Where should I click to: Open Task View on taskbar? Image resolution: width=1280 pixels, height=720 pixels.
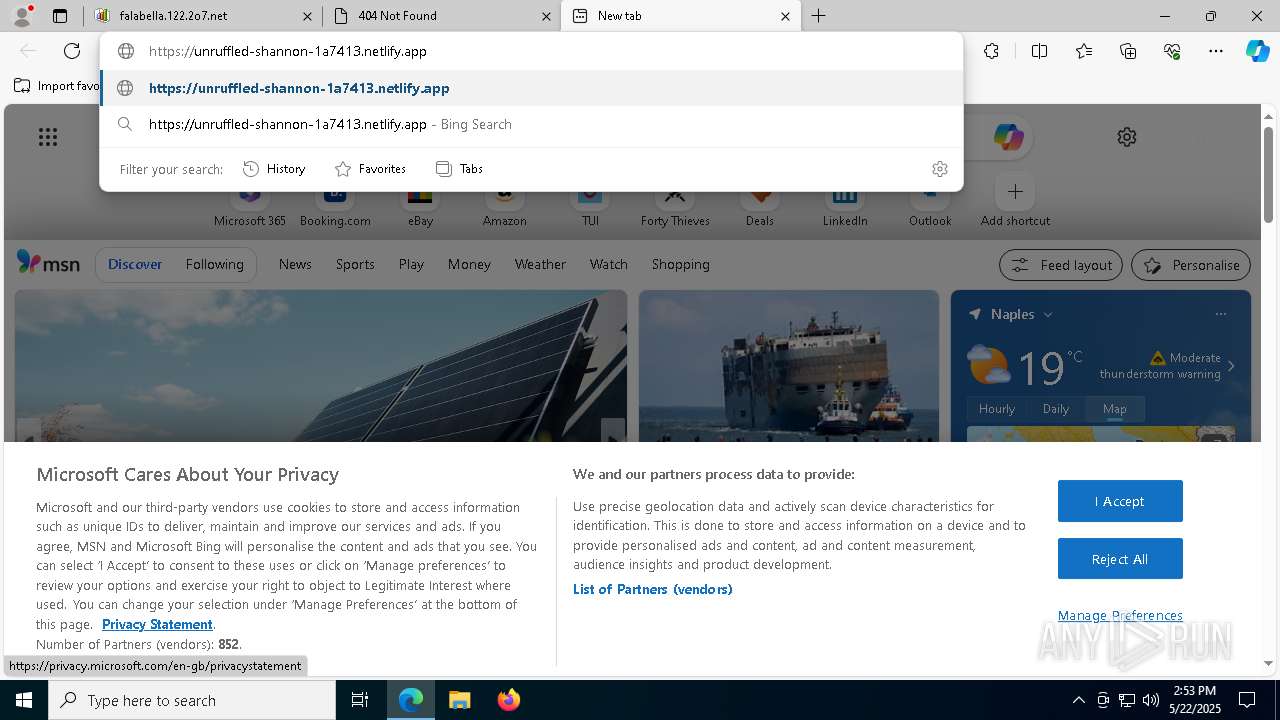coord(360,700)
